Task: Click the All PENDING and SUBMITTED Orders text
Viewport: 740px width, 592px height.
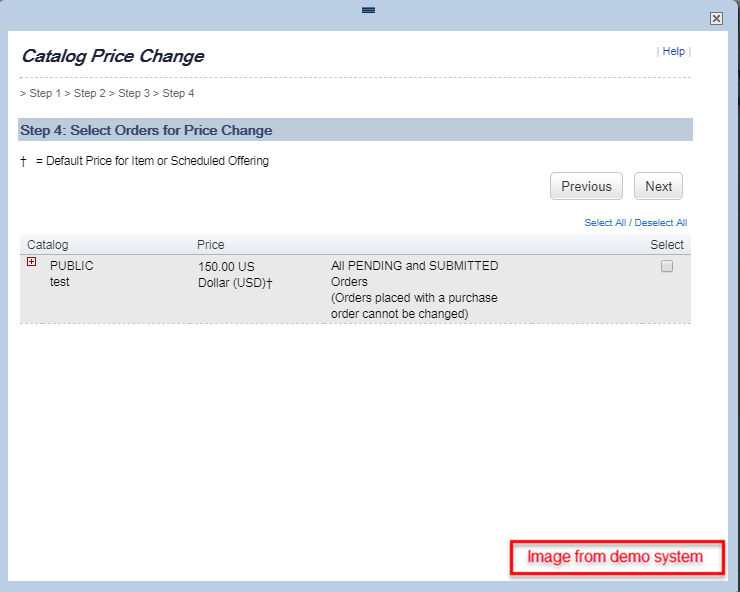Action: click(414, 274)
